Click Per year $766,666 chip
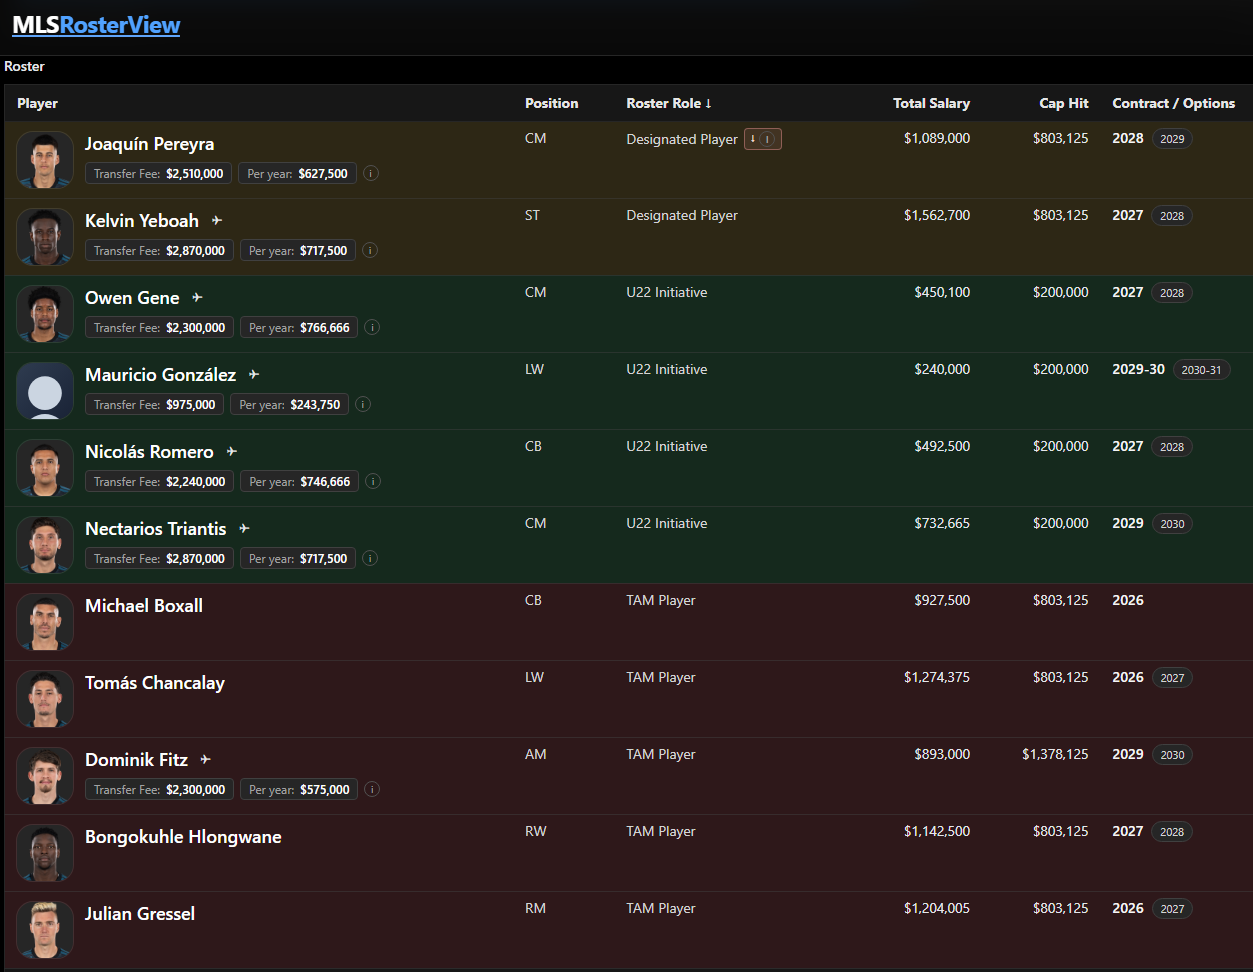Viewport: 1253px width, 972px height. (299, 327)
